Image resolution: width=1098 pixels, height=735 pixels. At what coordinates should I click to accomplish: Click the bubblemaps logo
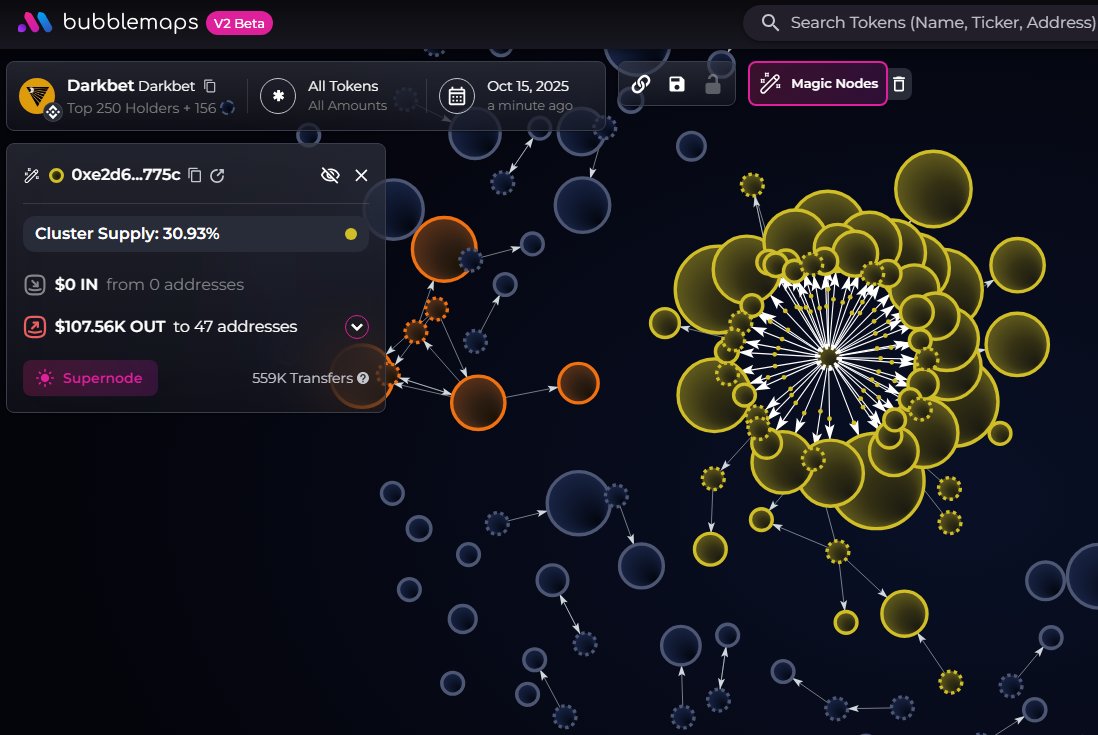(x=109, y=22)
